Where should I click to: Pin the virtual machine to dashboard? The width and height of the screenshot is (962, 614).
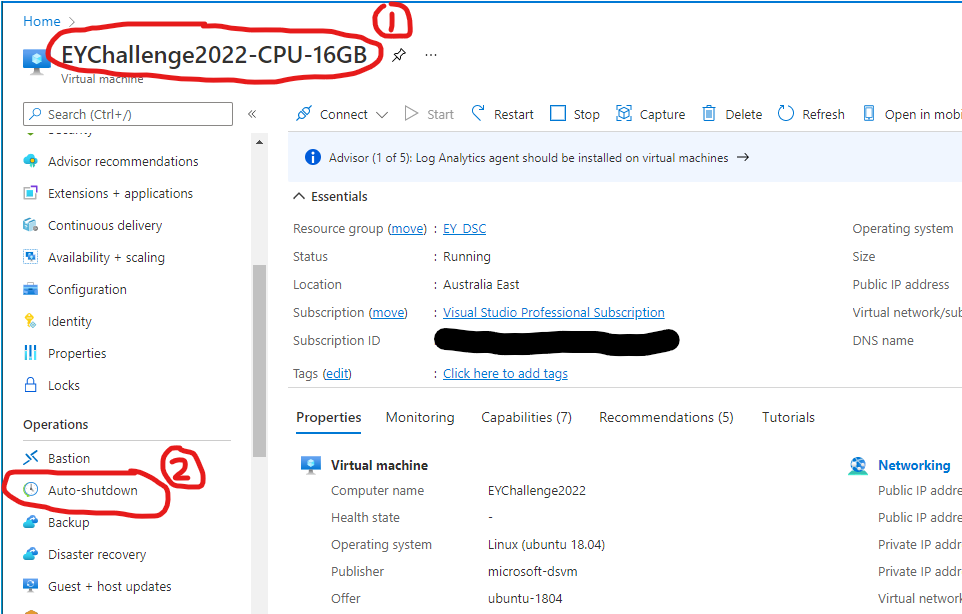click(x=399, y=55)
